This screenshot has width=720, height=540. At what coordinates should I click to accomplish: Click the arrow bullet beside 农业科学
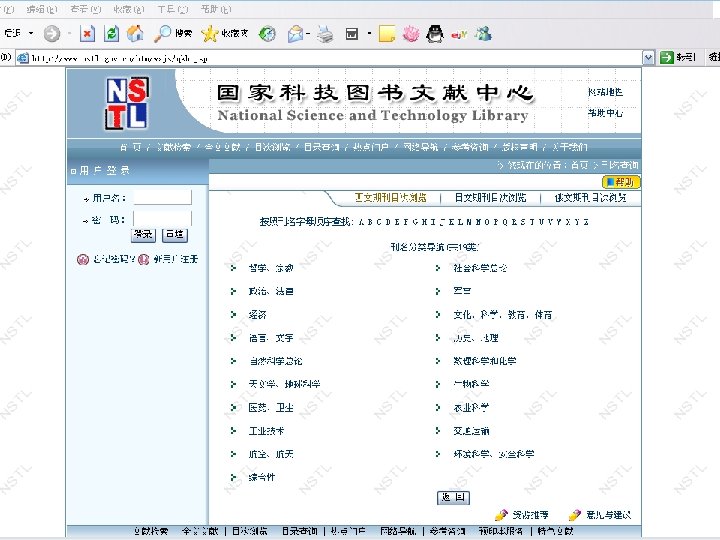pos(438,407)
